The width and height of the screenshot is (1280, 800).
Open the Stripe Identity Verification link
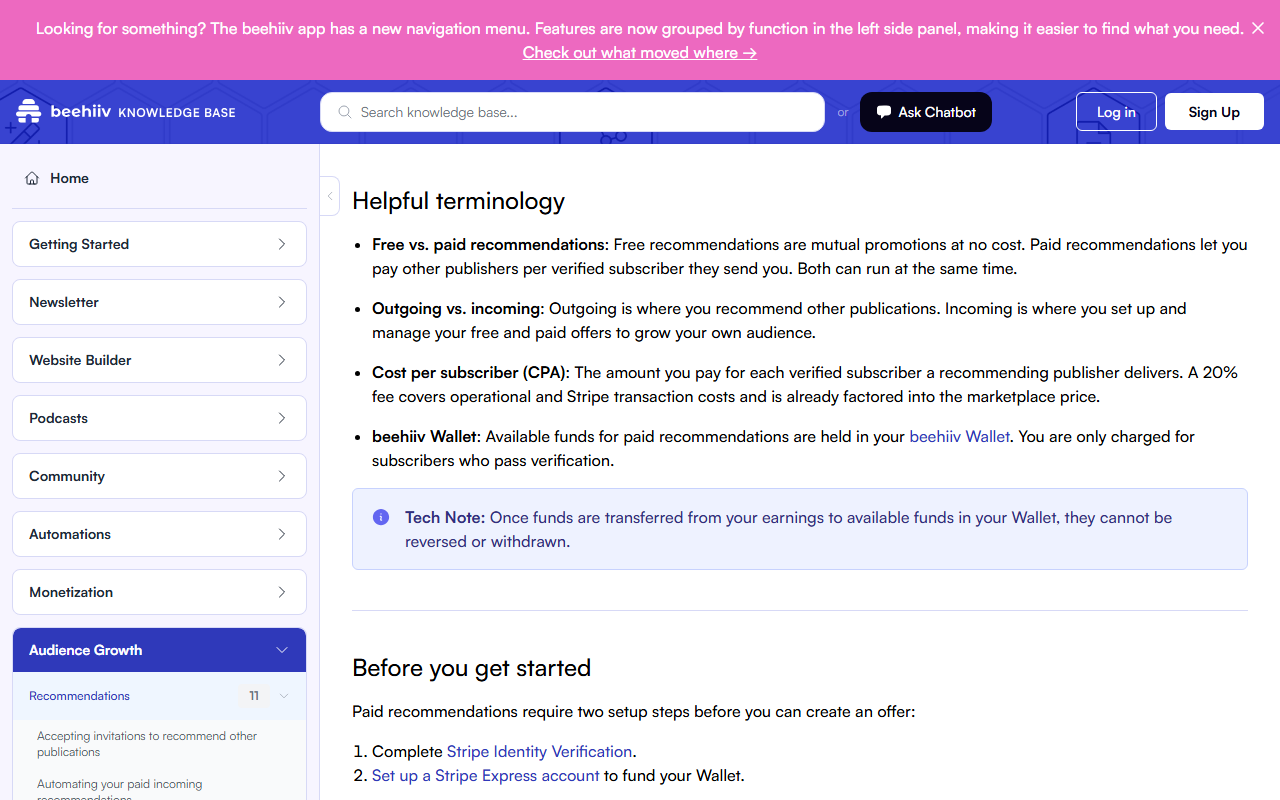click(x=539, y=751)
